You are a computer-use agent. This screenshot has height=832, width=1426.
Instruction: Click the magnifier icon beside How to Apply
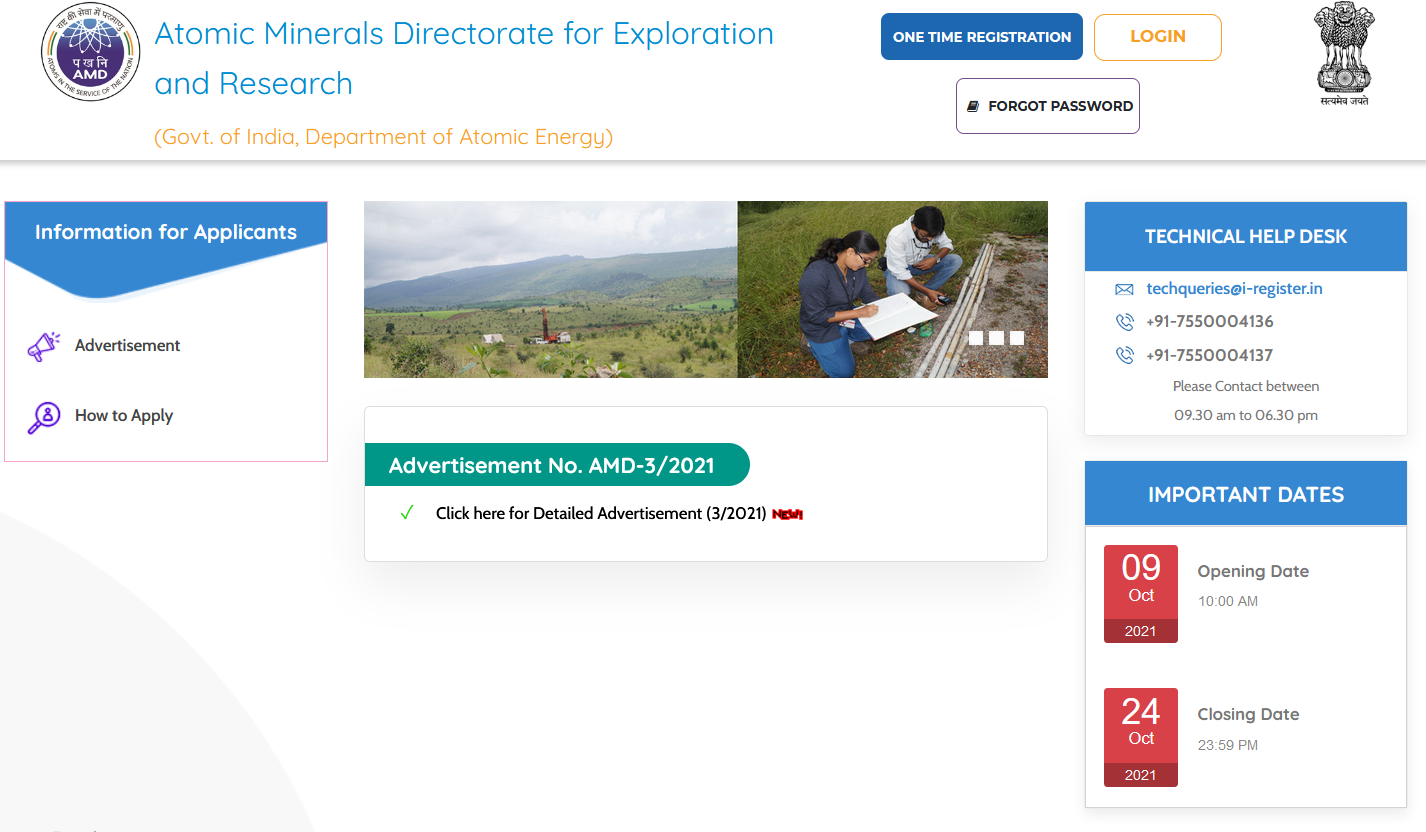[43, 417]
